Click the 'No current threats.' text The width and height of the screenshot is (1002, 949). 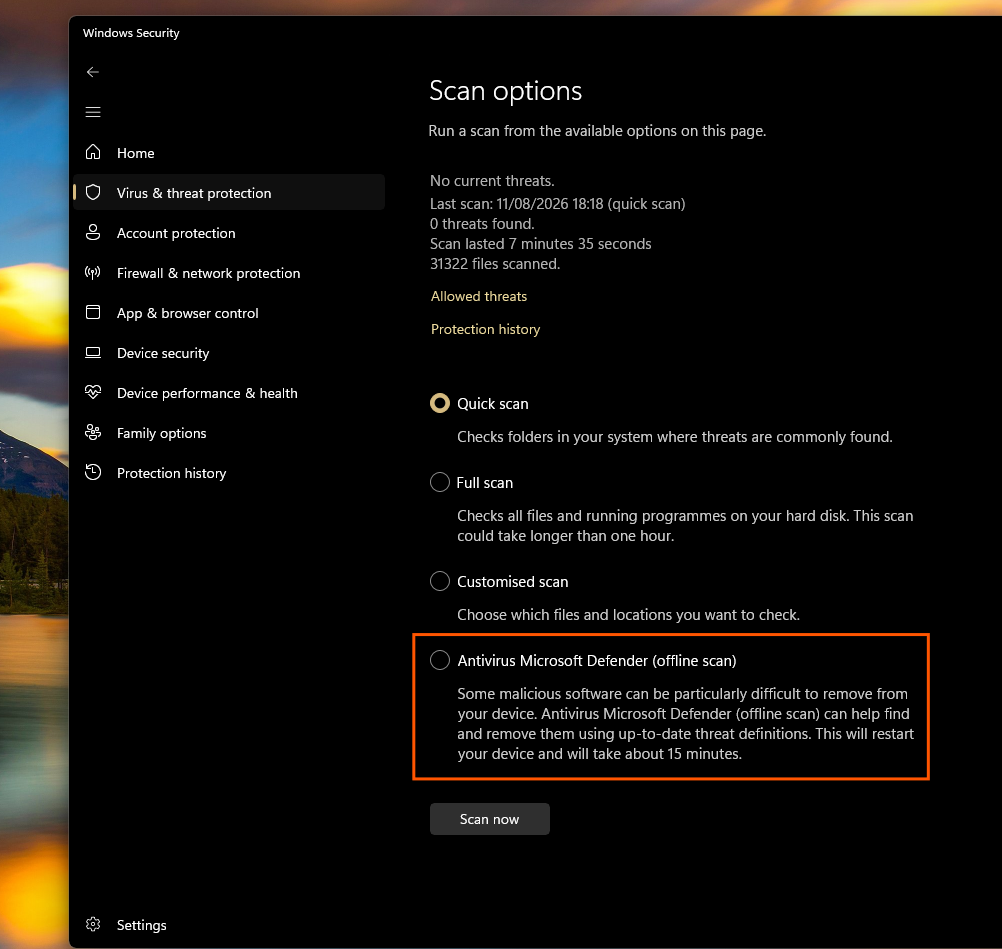(492, 181)
